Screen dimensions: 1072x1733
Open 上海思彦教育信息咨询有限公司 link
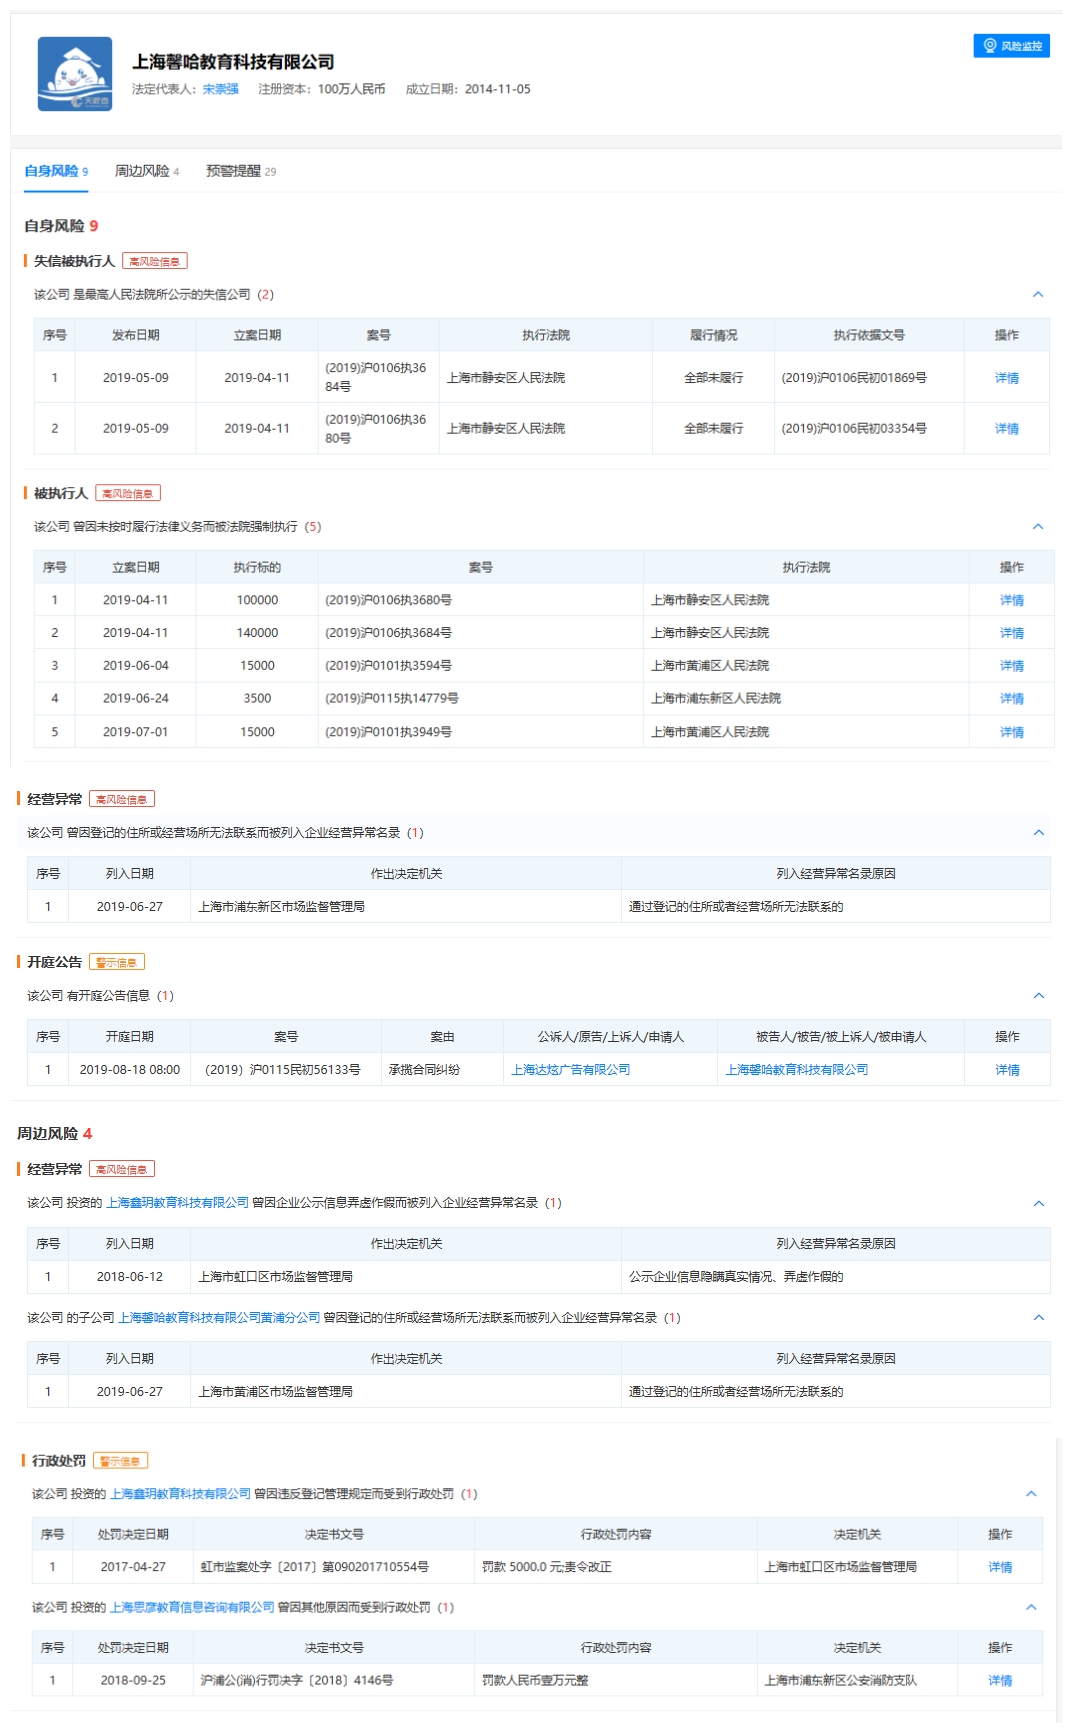point(192,1607)
